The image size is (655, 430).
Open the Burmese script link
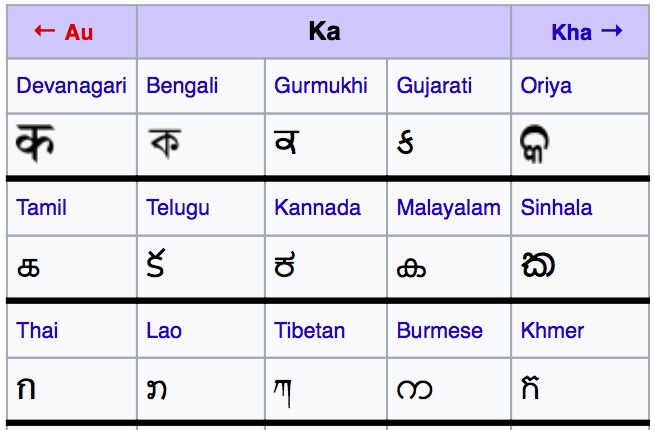pos(439,330)
